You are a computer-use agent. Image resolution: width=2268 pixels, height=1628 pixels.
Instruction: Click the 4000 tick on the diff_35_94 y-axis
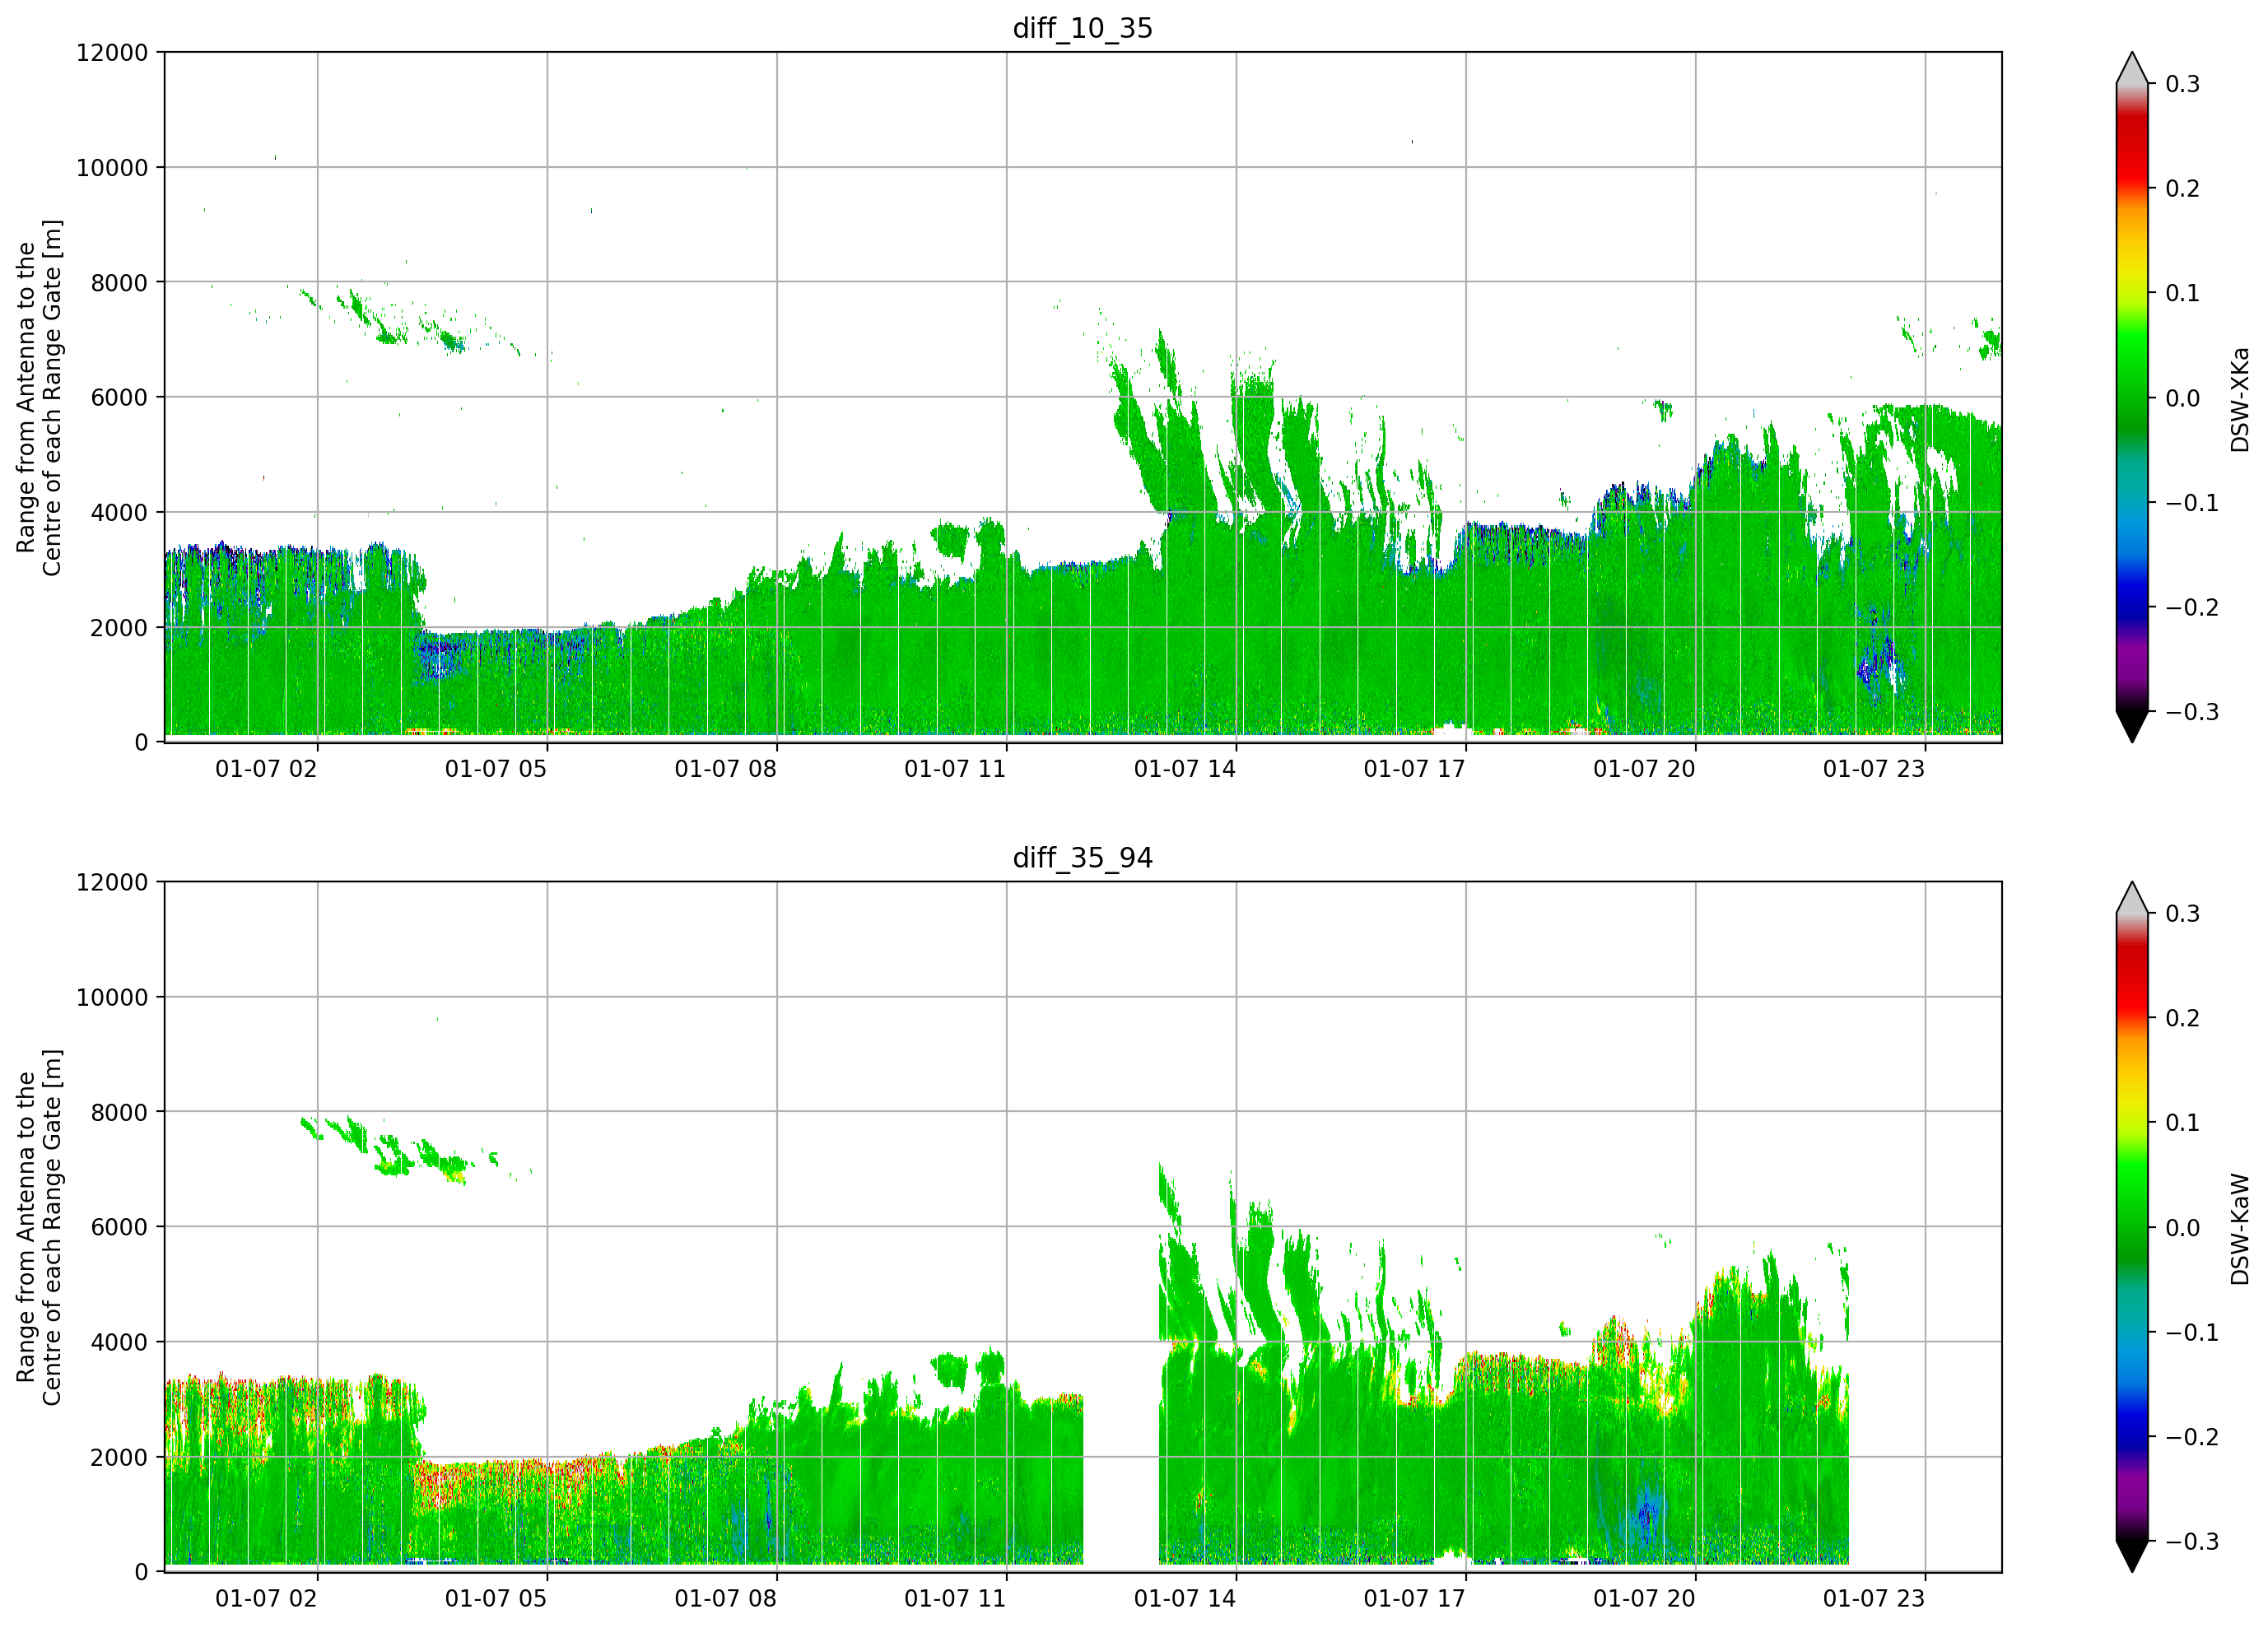[119, 1342]
